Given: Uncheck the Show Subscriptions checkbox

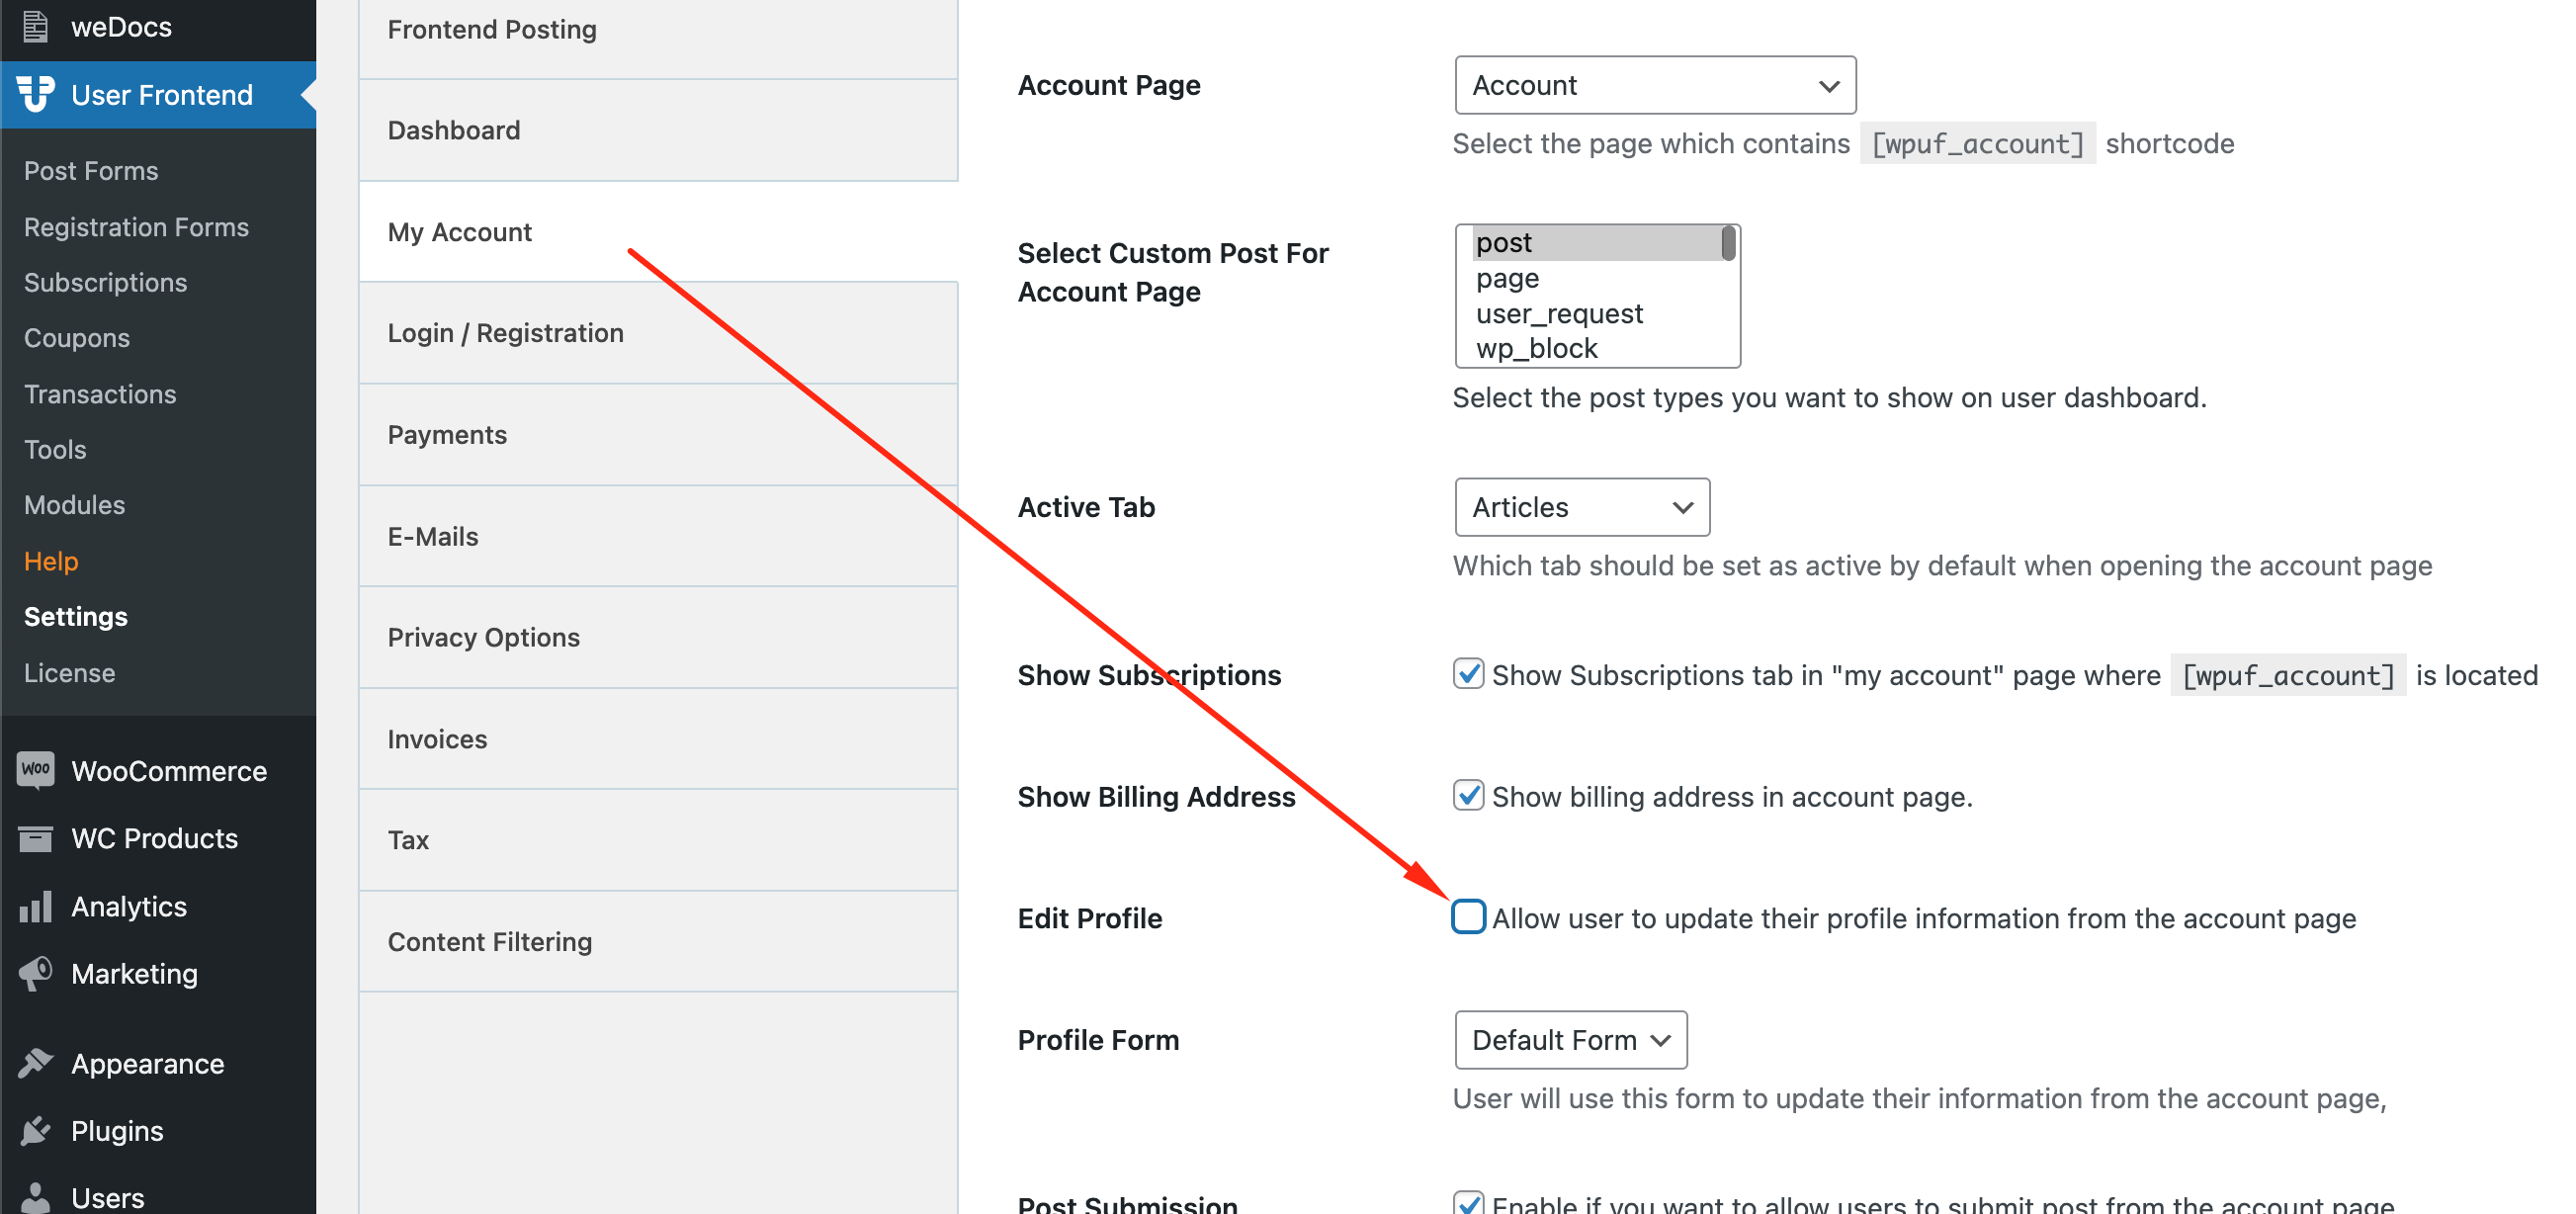Looking at the screenshot, I should (1468, 674).
